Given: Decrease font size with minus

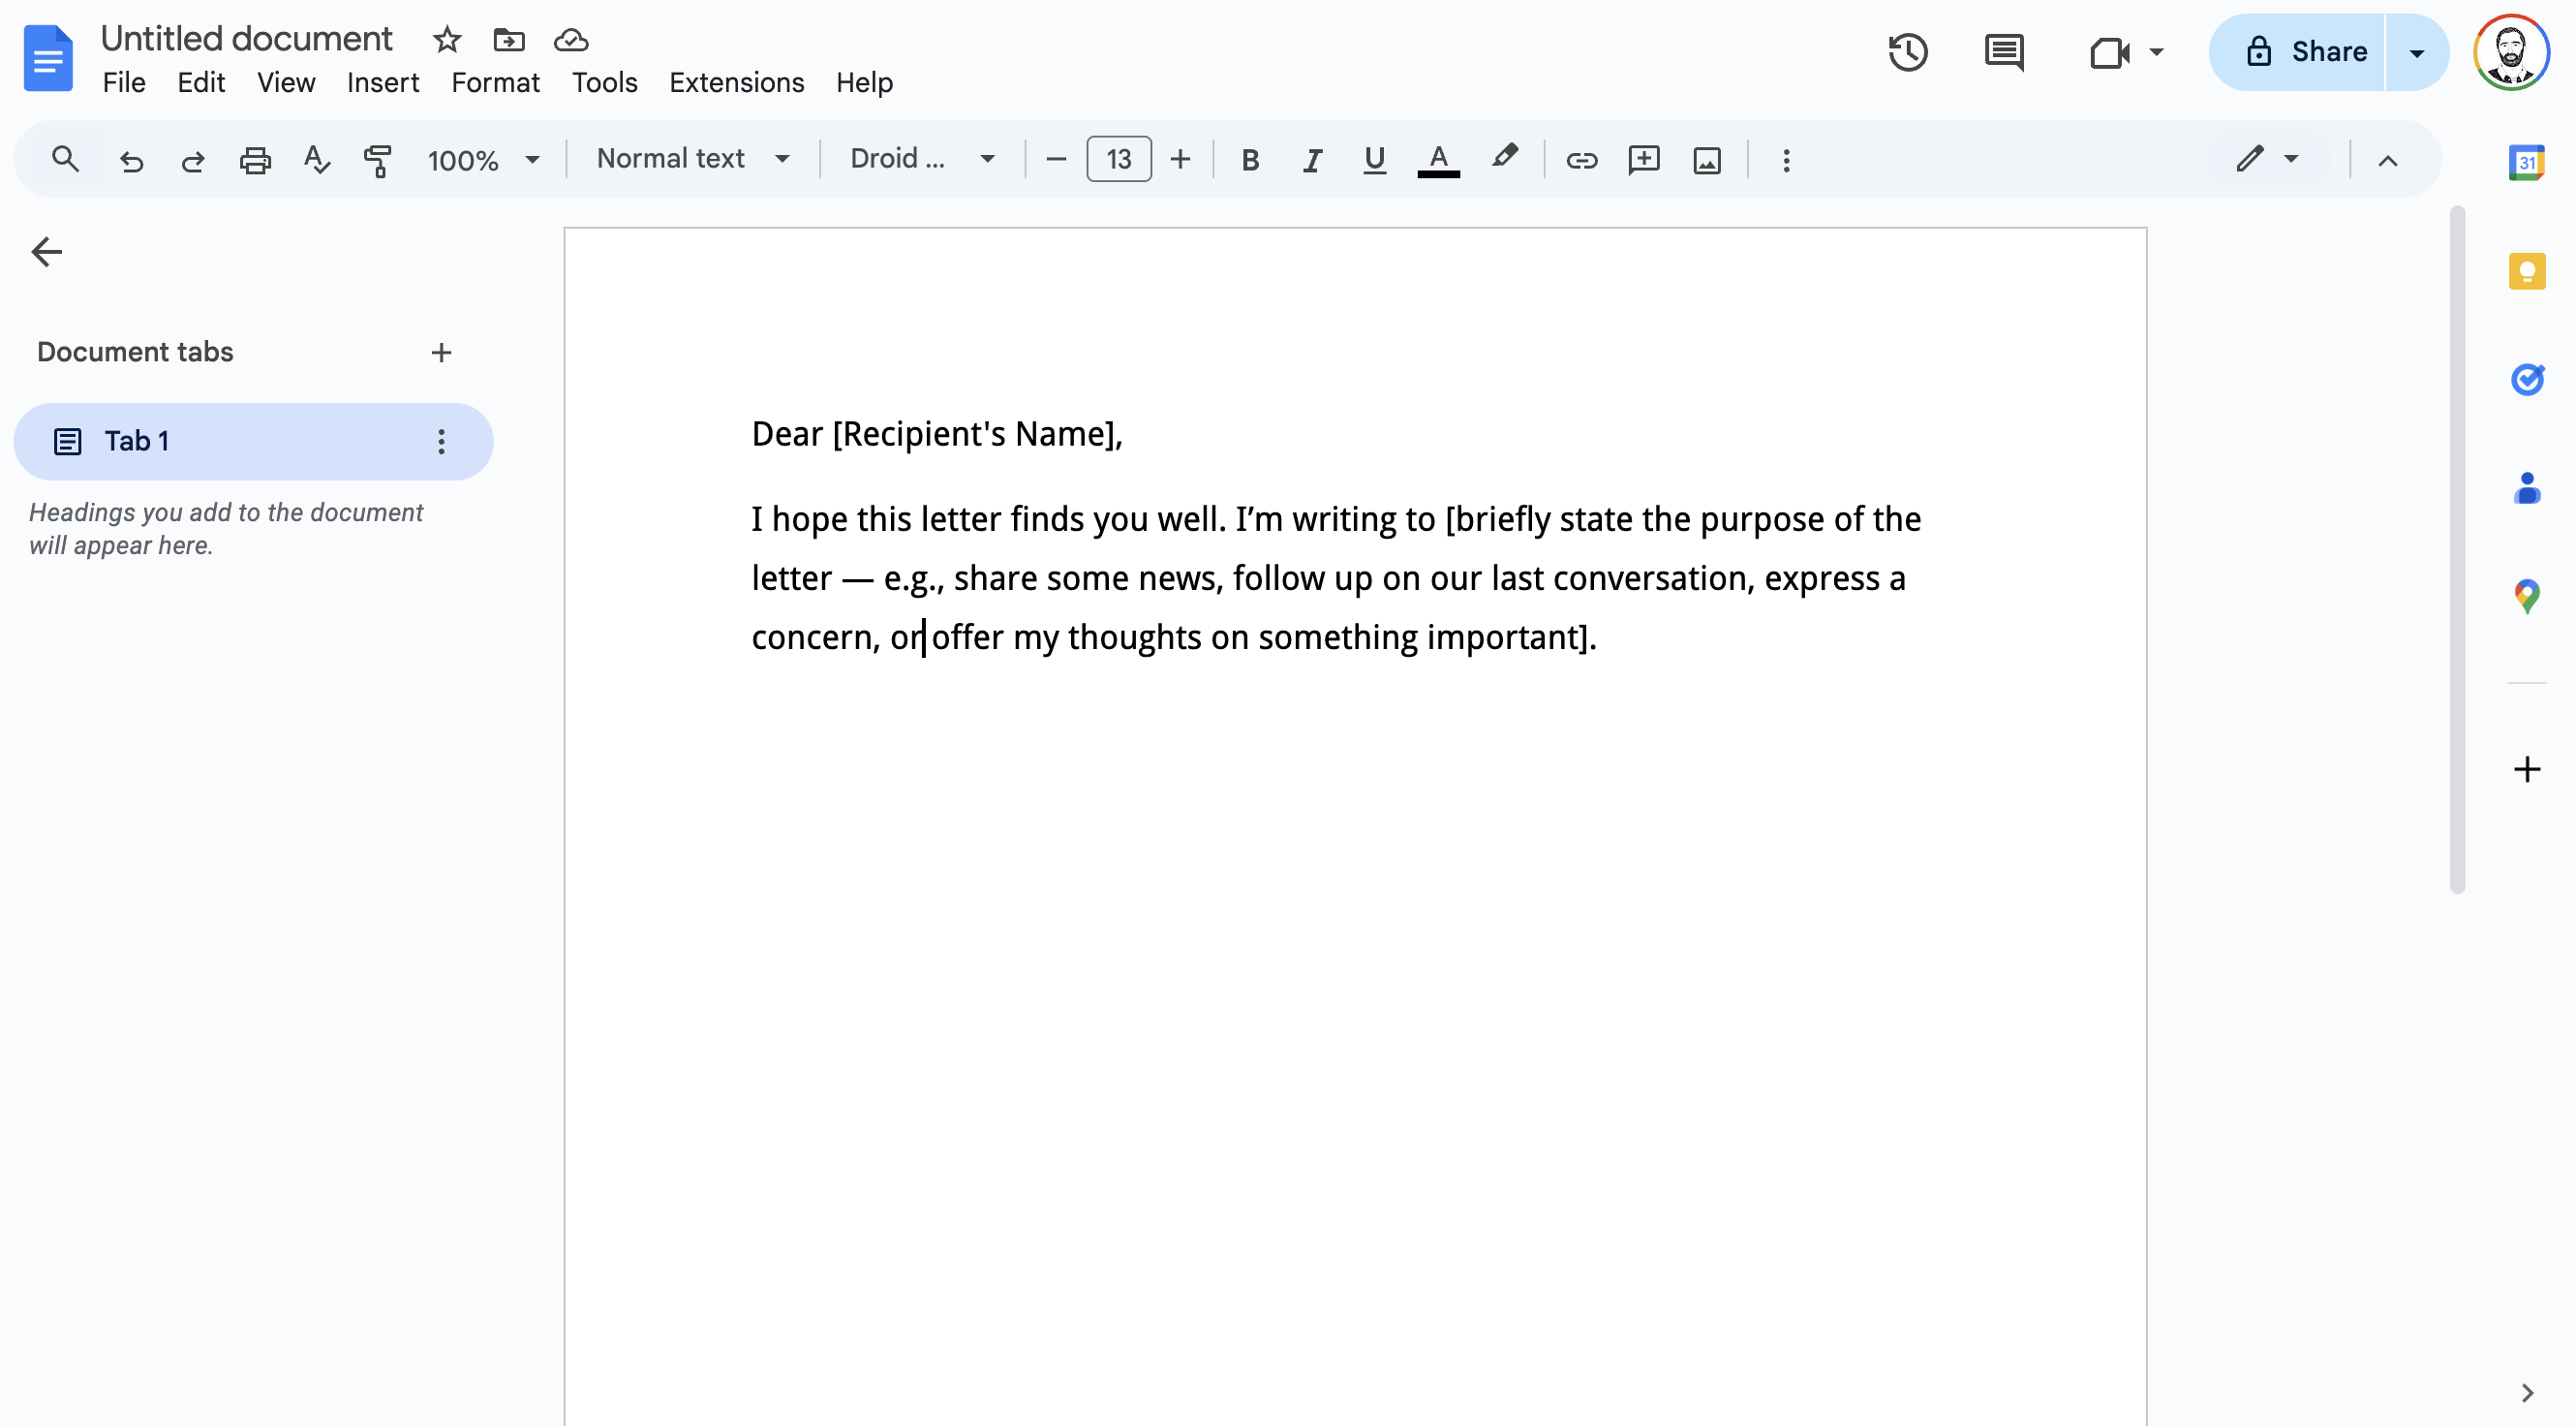Looking at the screenshot, I should tap(1055, 160).
